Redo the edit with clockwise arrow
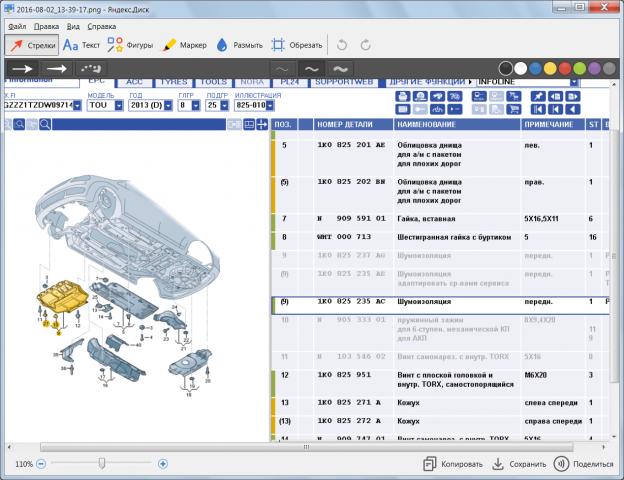Image resolution: width=624 pixels, height=480 pixels. [x=365, y=45]
